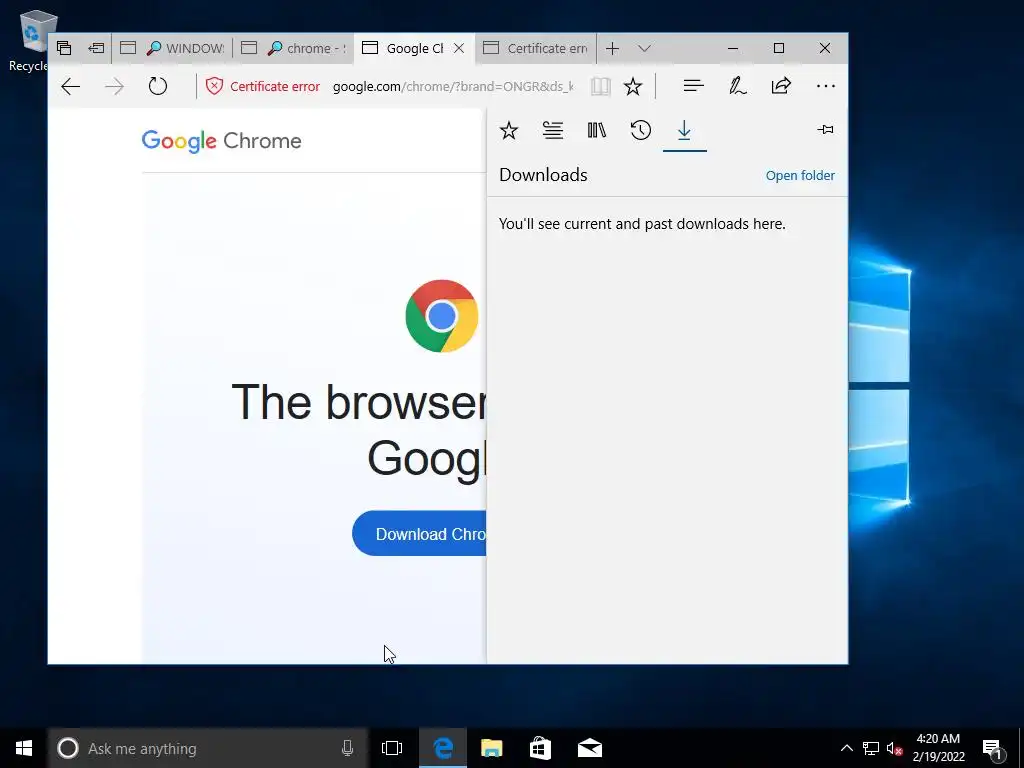Click the Google Chrome logo header
The width and height of the screenshot is (1024, 768).
221,141
